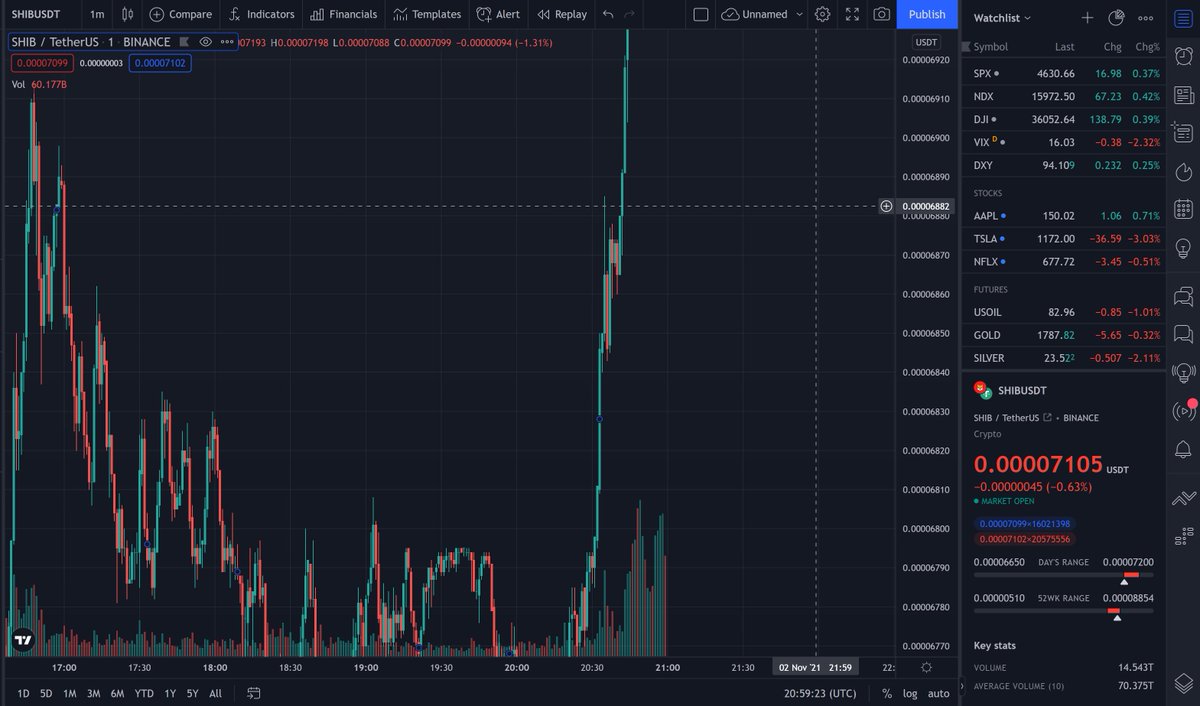Select the 1D date range

coord(23,693)
